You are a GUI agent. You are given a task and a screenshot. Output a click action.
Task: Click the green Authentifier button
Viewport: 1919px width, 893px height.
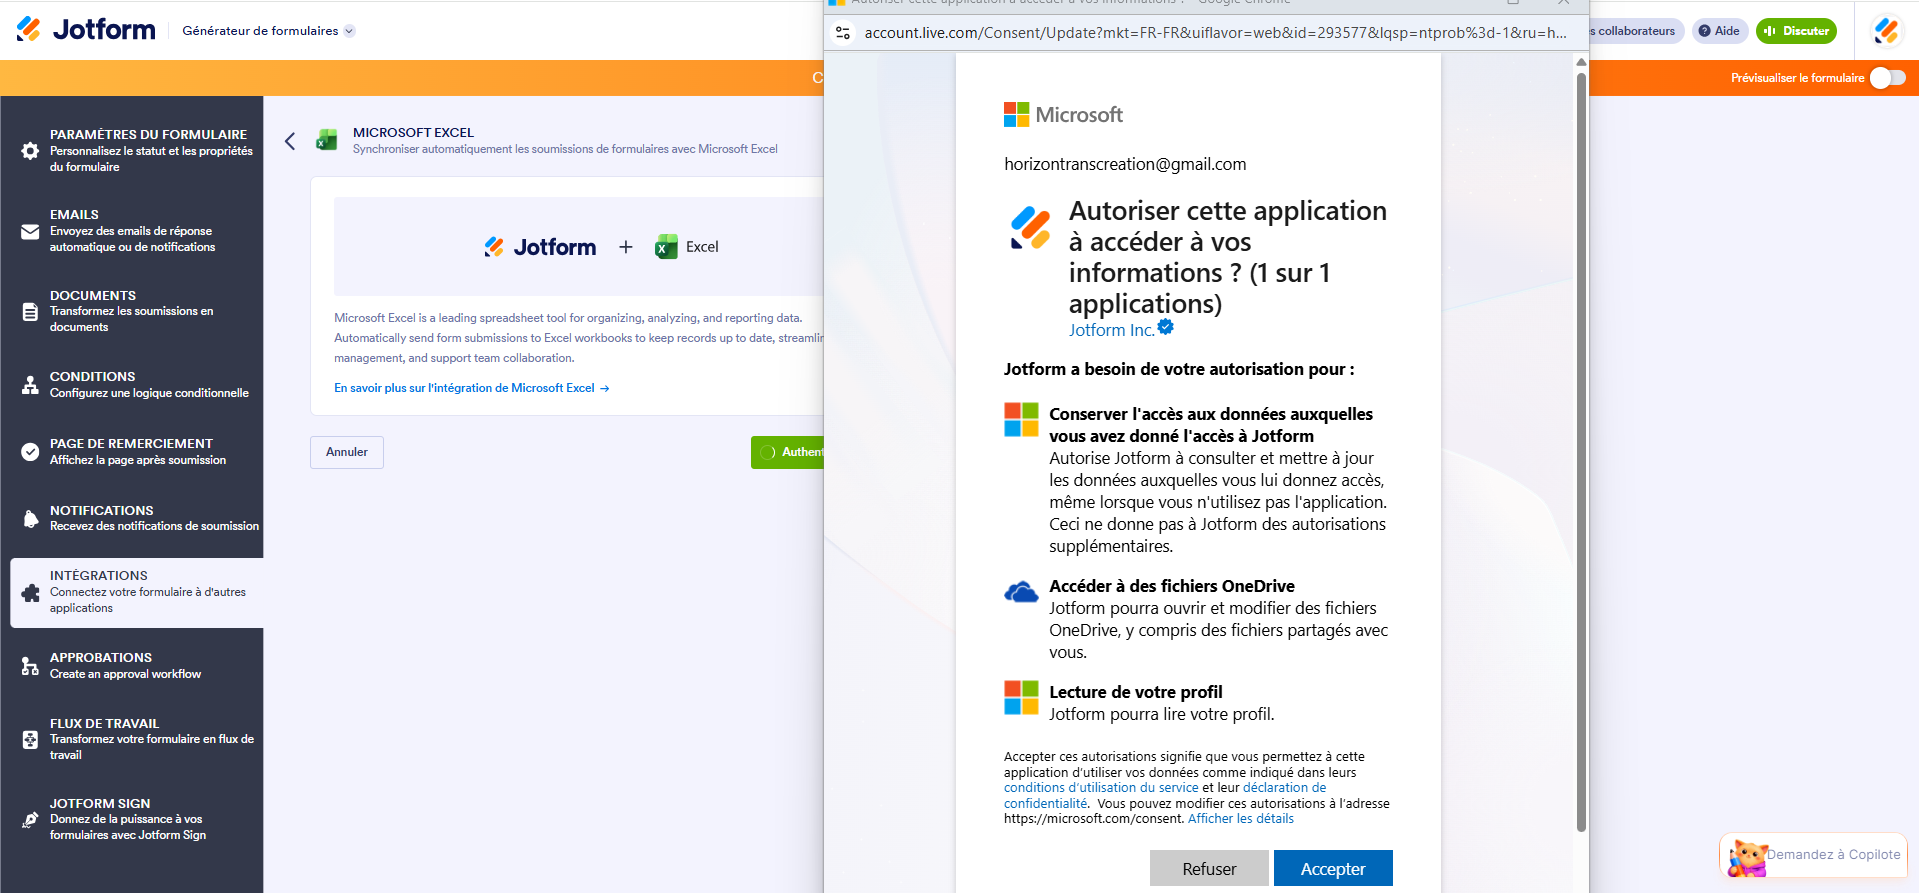(788, 452)
